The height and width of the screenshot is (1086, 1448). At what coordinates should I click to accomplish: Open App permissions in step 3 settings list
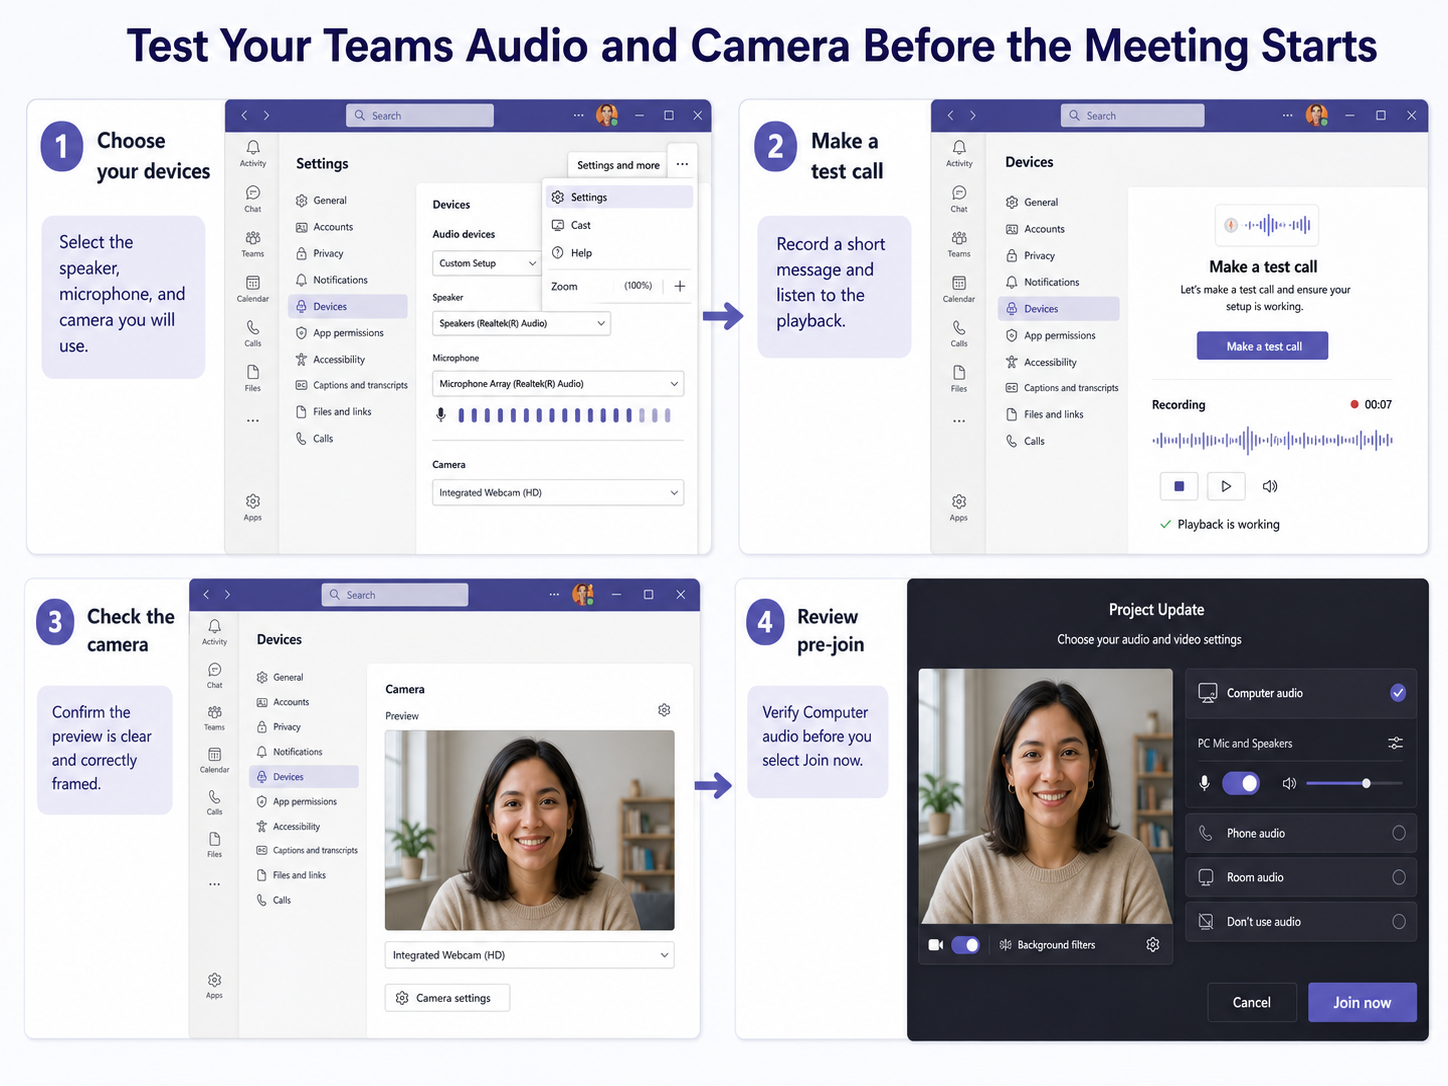(x=304, y=801)
